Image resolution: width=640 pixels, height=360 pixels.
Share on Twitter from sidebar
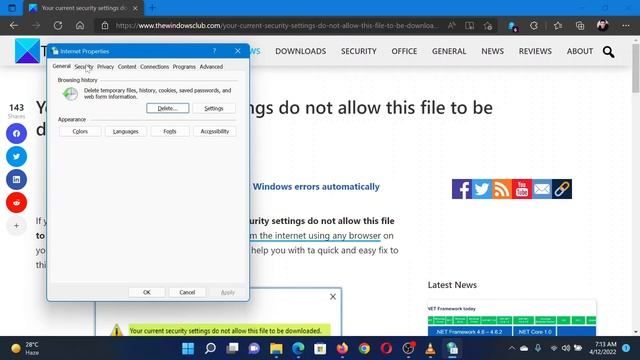pos(16,156)
